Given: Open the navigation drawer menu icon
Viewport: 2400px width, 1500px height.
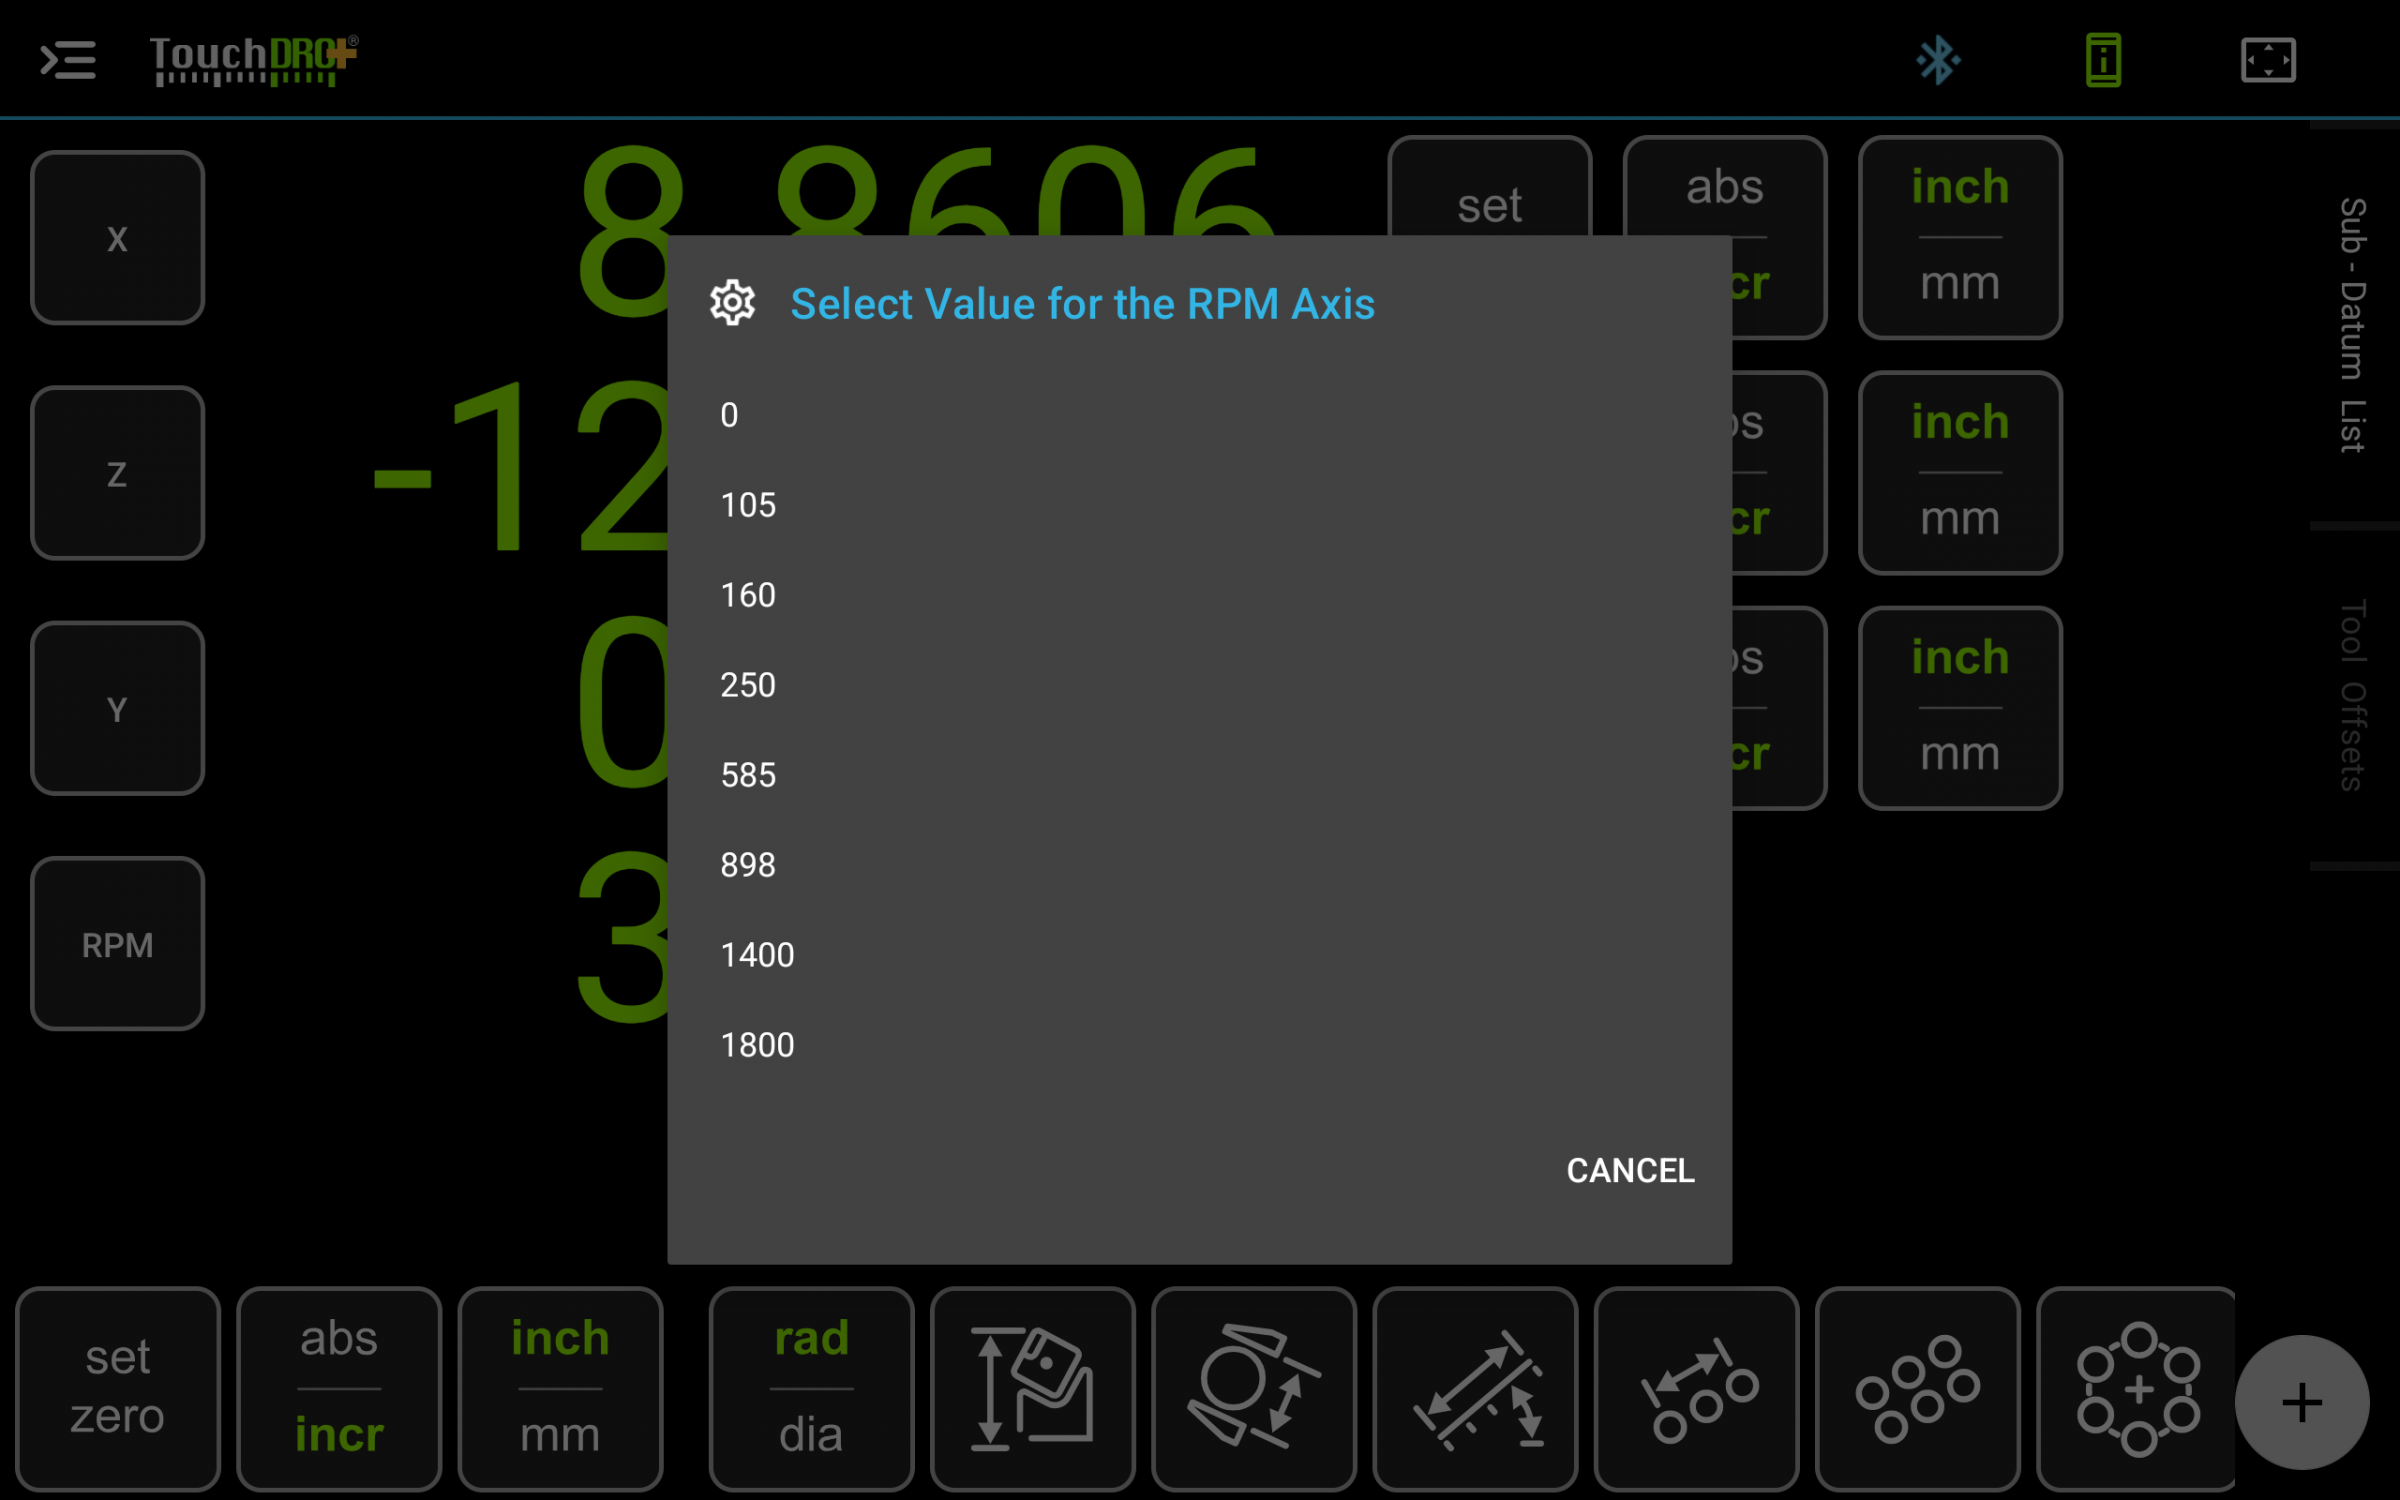Looking at the screenshot, I should [68, 60].
